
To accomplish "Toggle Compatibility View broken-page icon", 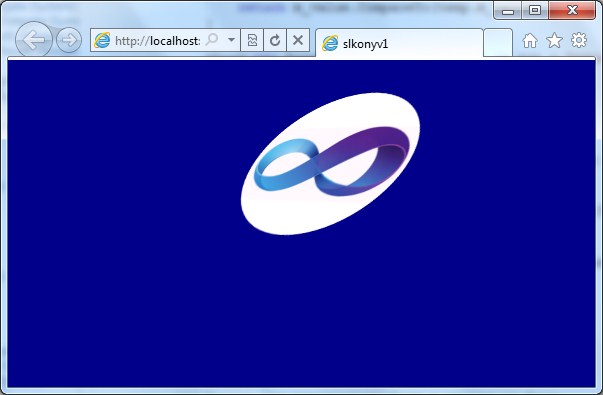I will pyautogui.click(x=252, y=40).
